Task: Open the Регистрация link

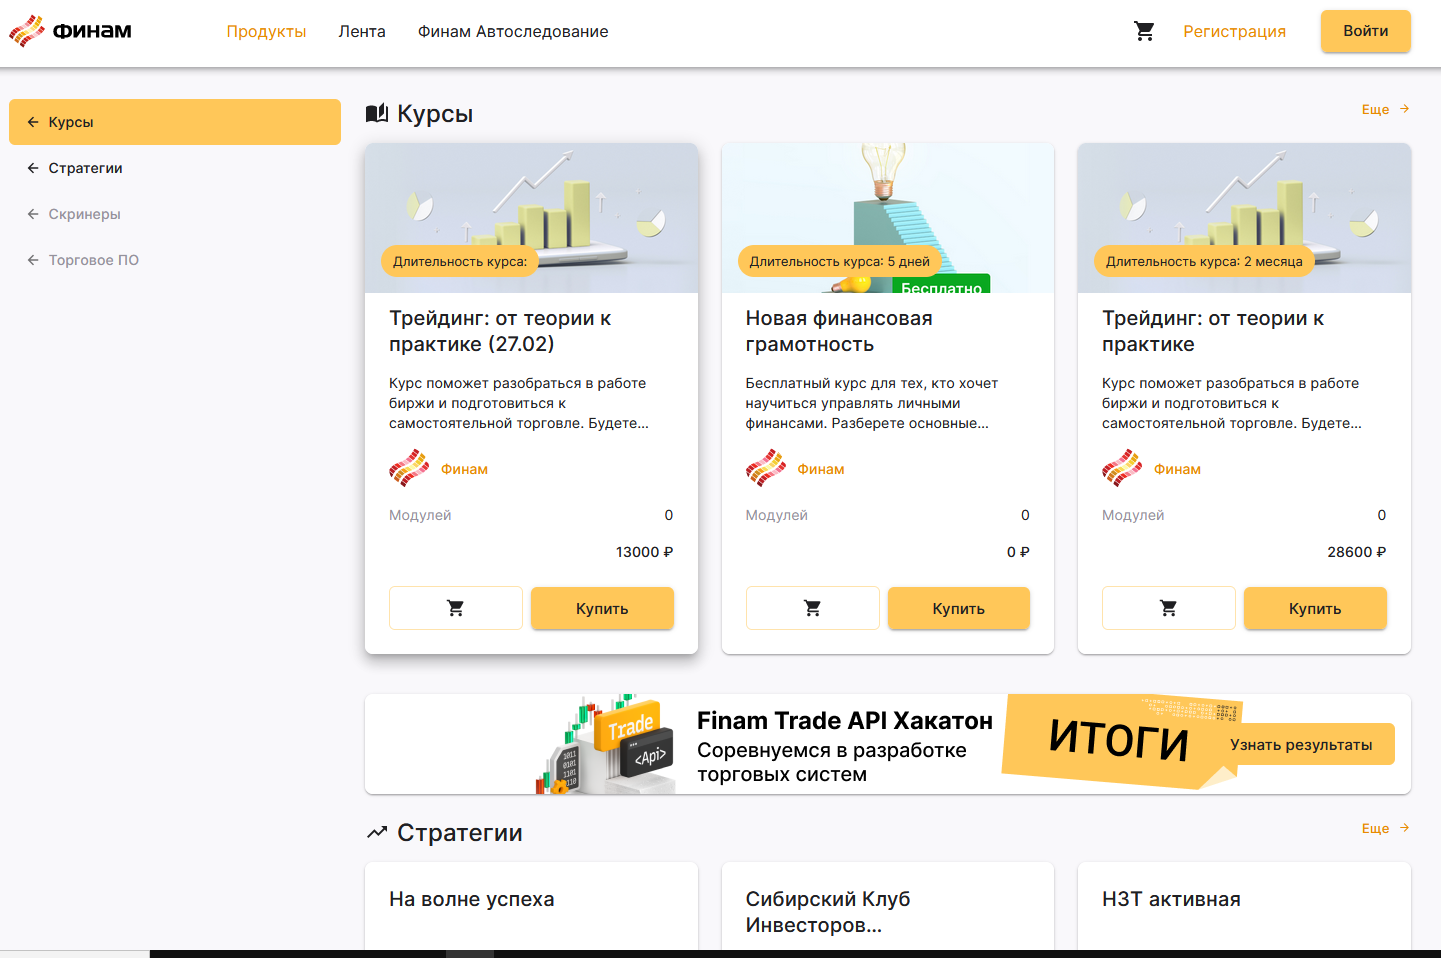Action: point(1234,31)
